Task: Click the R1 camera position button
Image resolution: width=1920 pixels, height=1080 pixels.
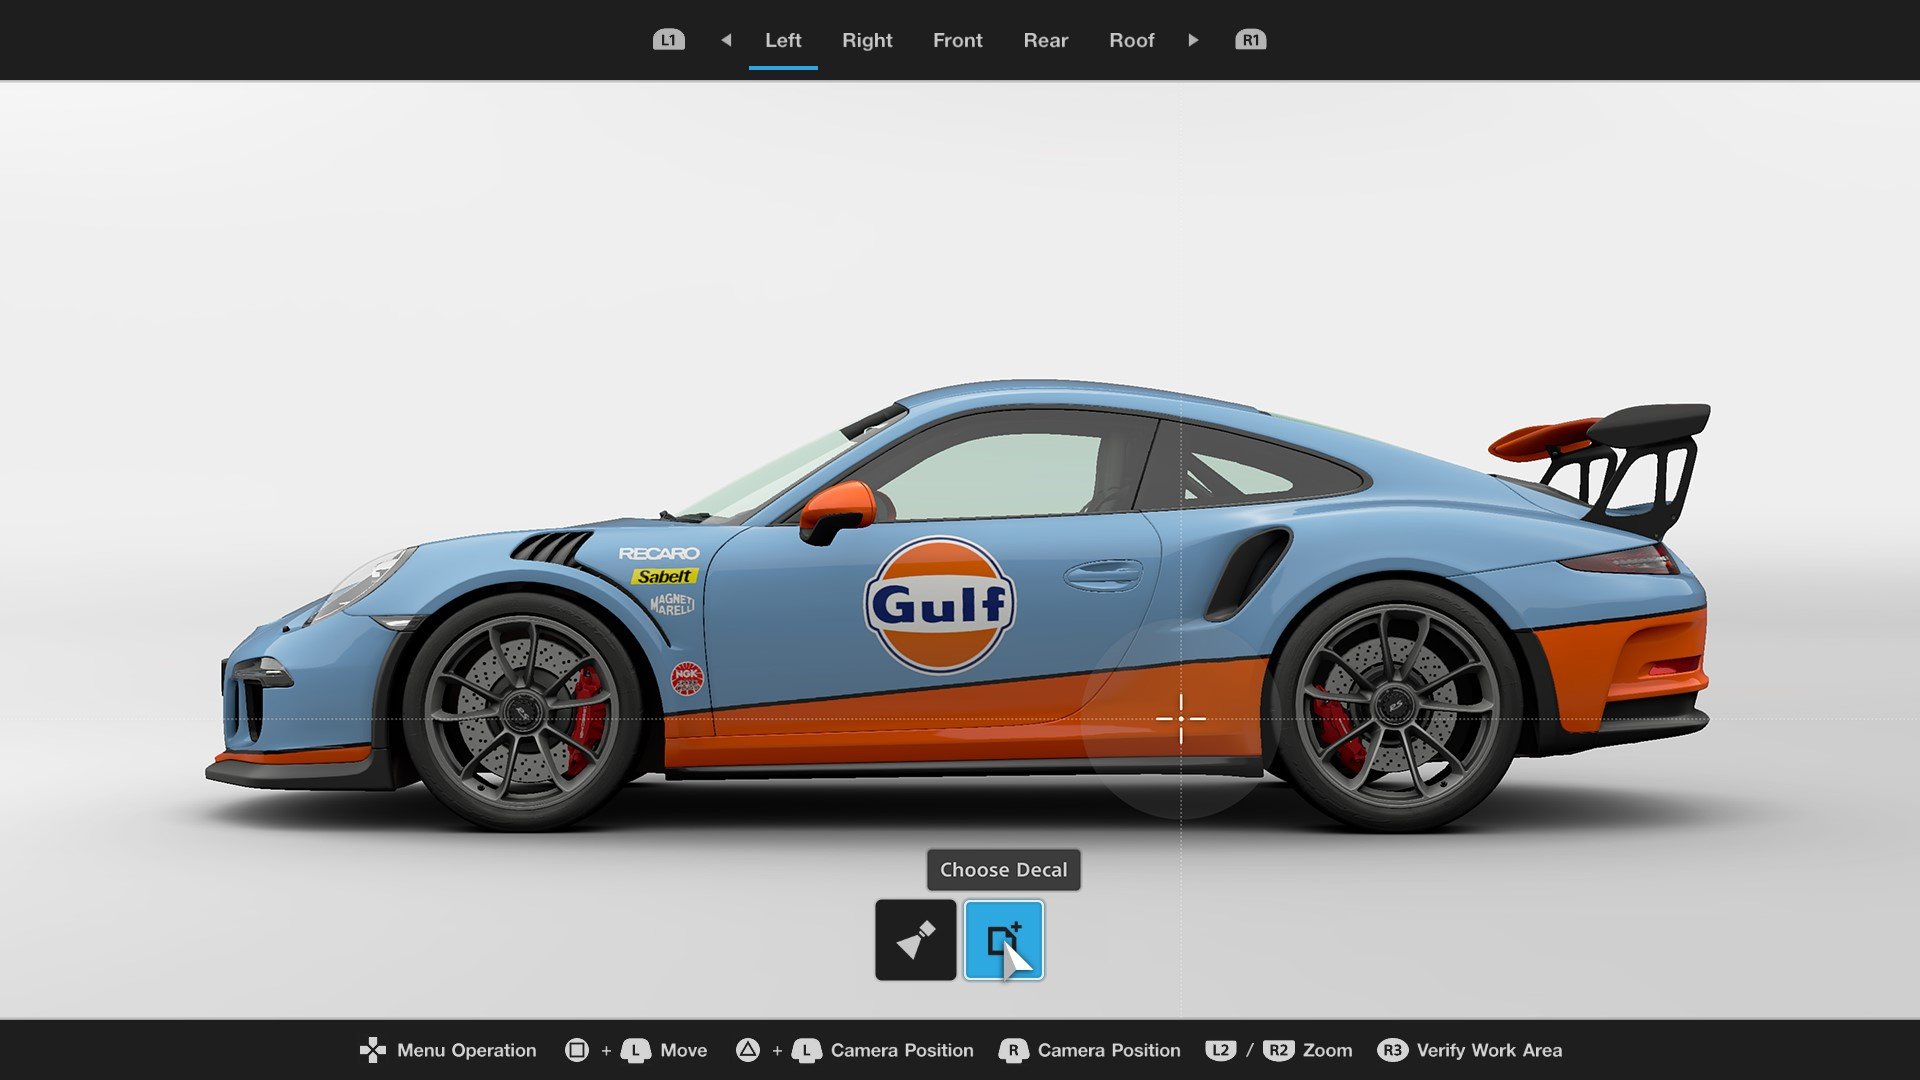Action: tap(1247, 40)
